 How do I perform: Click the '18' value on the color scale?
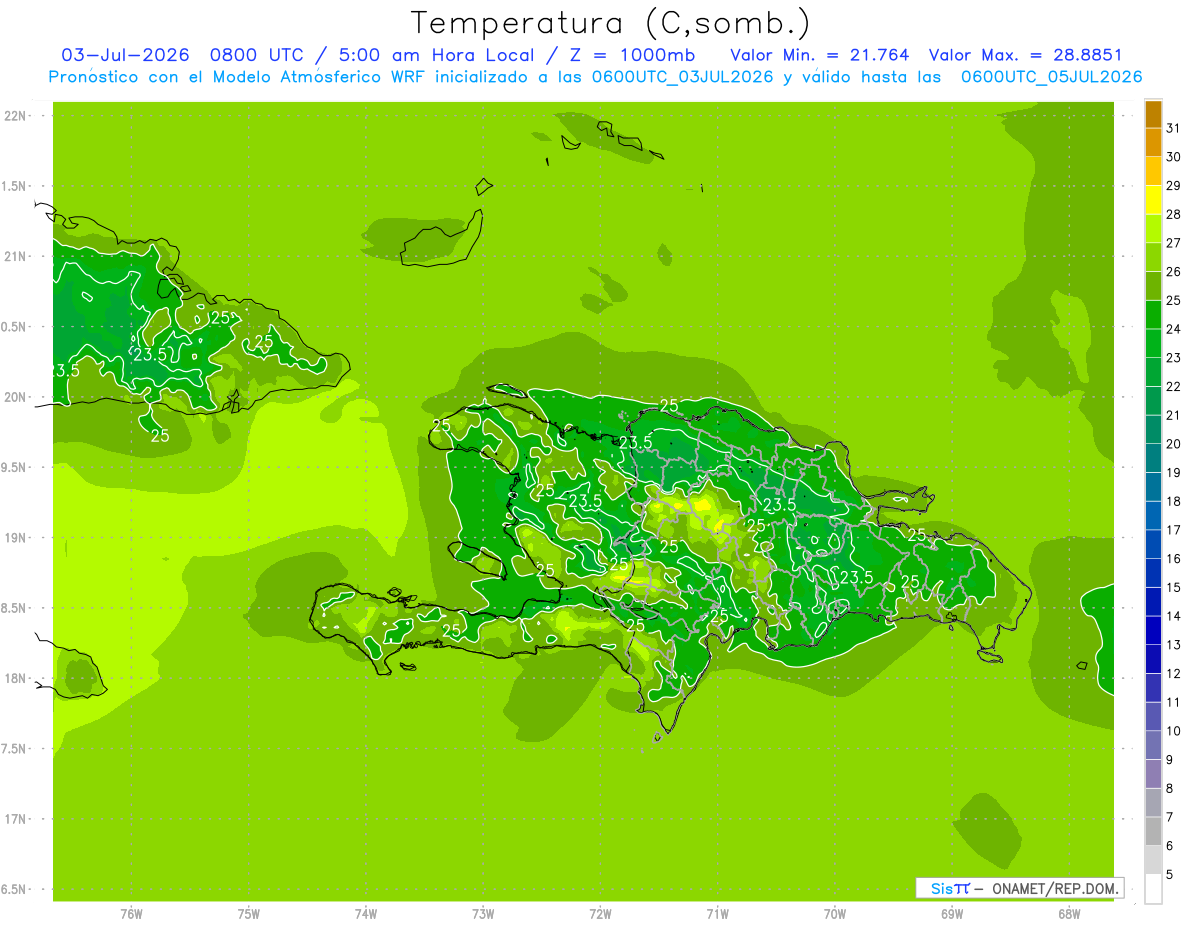point(1173,501)
